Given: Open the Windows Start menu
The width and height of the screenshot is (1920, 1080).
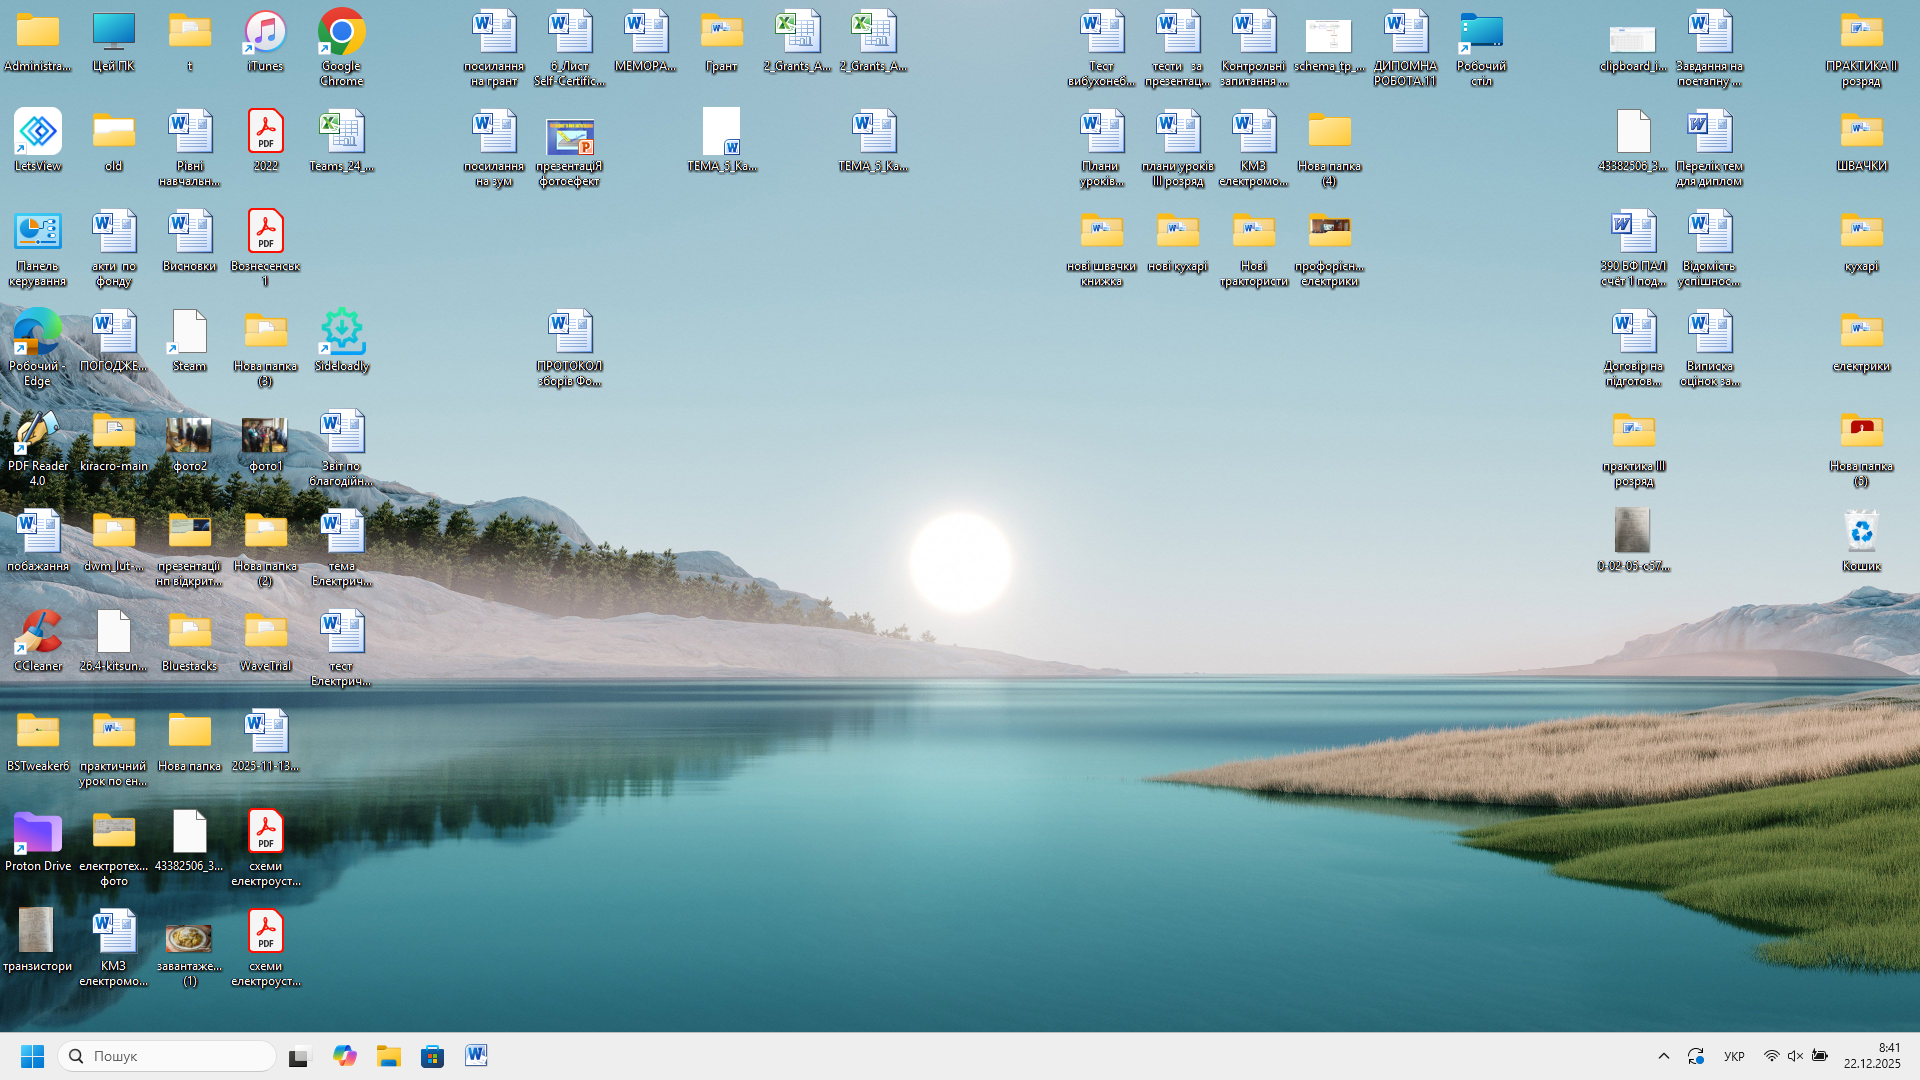Looking at the screenshot, I should [32, 1056].
